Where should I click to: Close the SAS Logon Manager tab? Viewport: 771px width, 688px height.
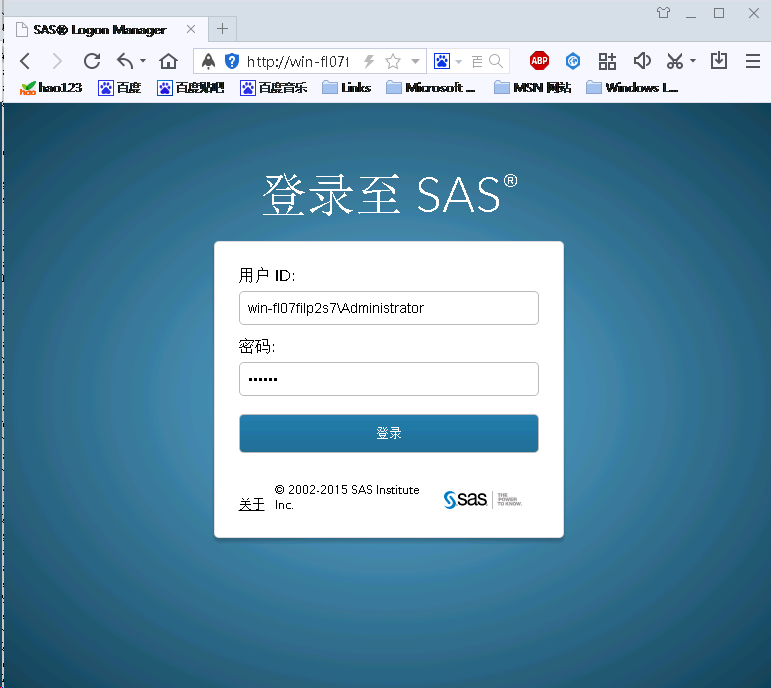coord(191,30)
